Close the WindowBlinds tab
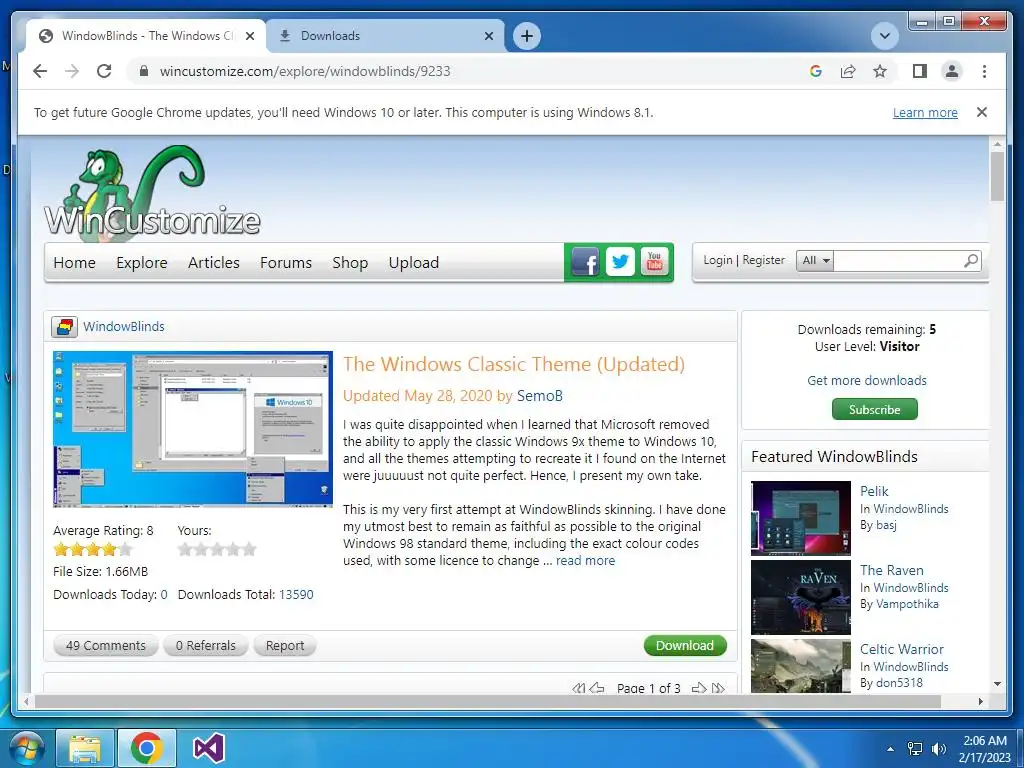The height and width of the screenshot is (768, 1024). (x=249, y=36)
